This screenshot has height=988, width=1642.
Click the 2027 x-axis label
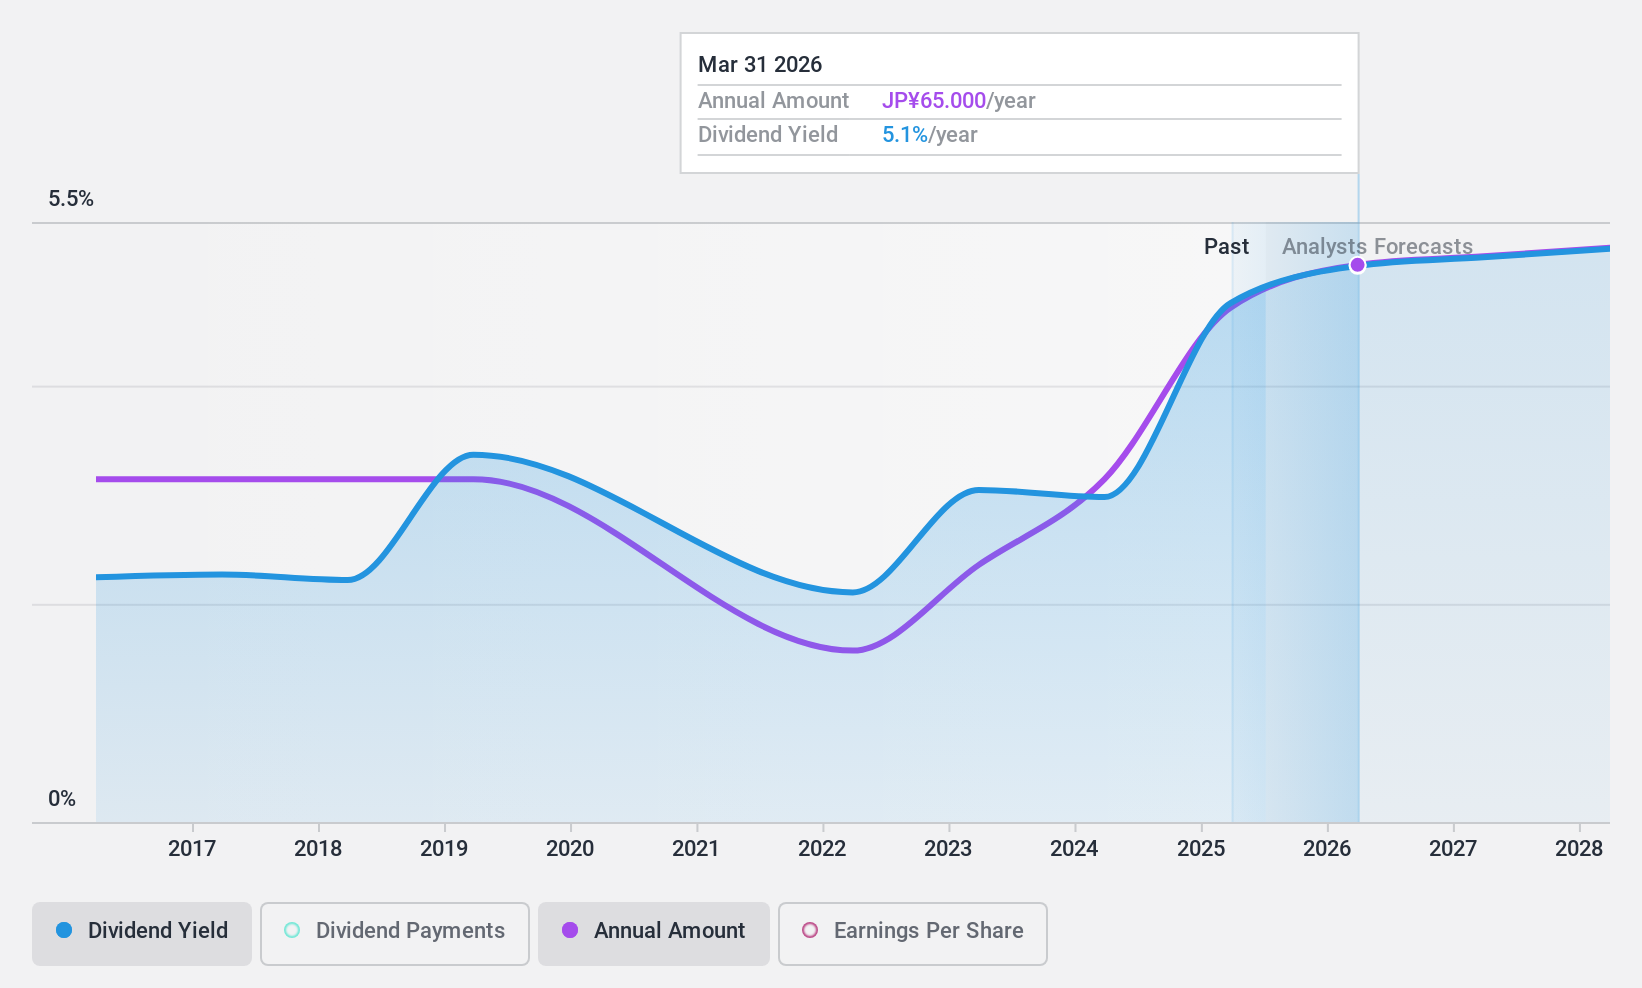pos(1453,849)
